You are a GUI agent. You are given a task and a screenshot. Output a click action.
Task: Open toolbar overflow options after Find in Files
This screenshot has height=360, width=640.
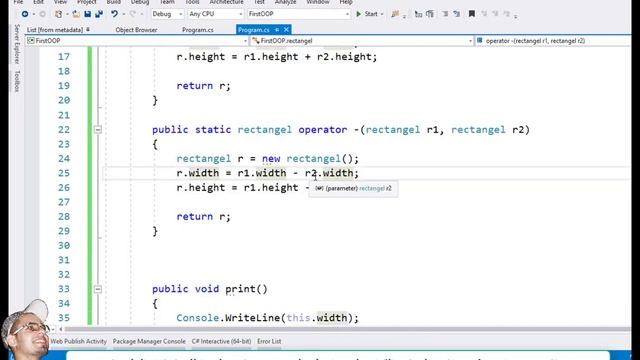click(404, 16)
